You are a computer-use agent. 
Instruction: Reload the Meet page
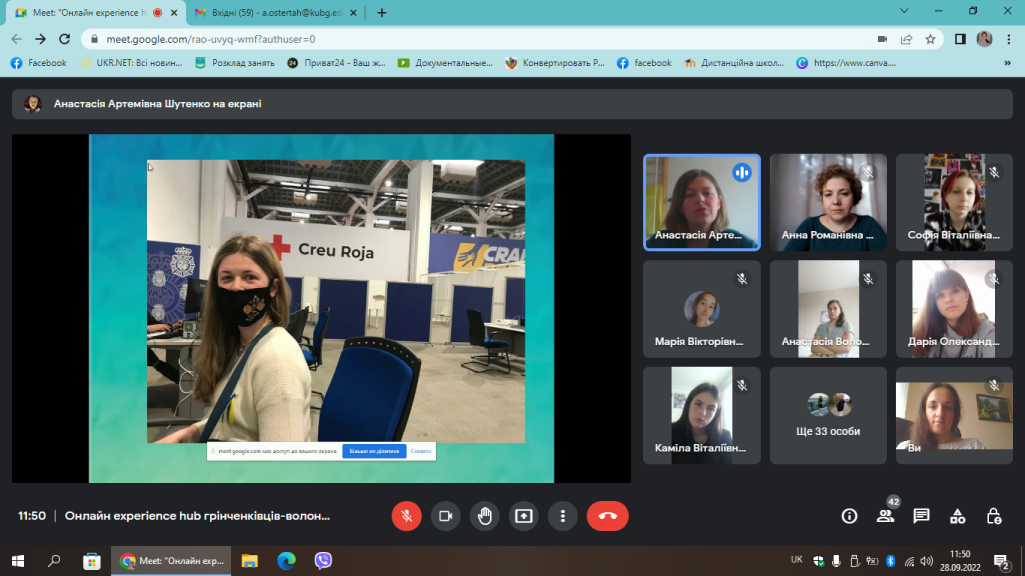tap(65, 39)
